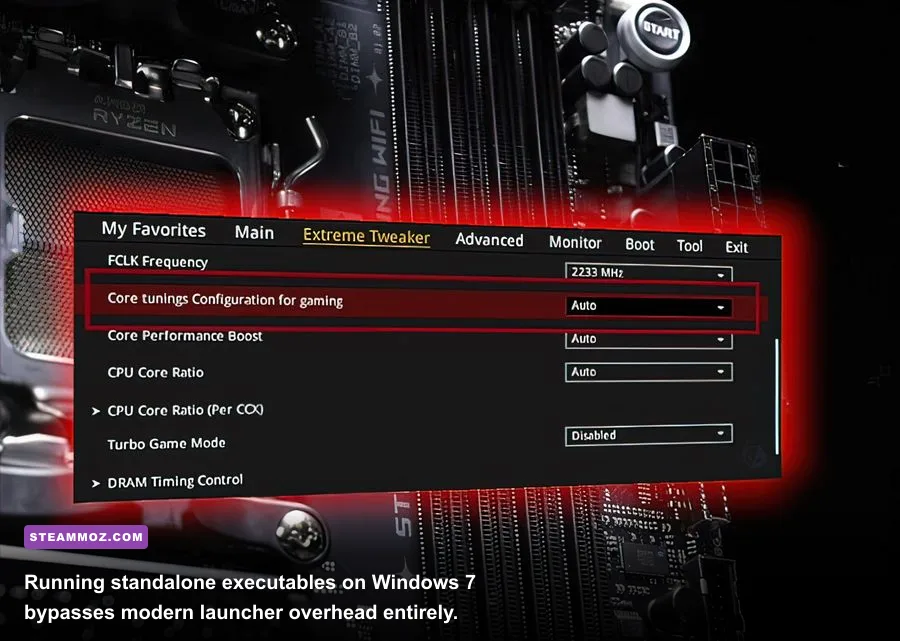This screenshot has height=641, width=900.
Task: Click the STEAMMOZ.COM badge
Action: [x=86, y=537]
